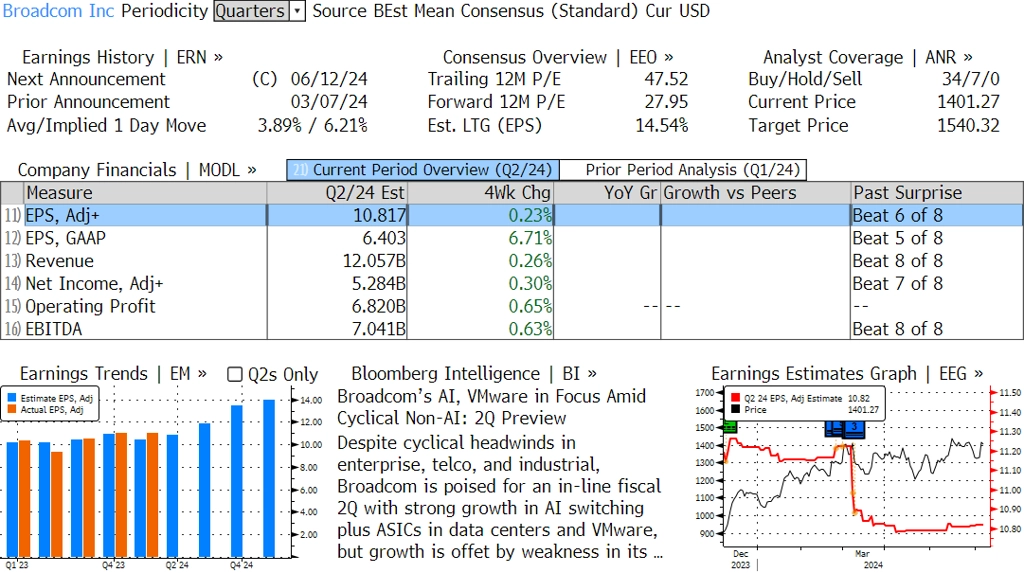Click the Avg/Implied move 3.89% / 6.21%
The image size is (1024, 573).
pos(312,125)
